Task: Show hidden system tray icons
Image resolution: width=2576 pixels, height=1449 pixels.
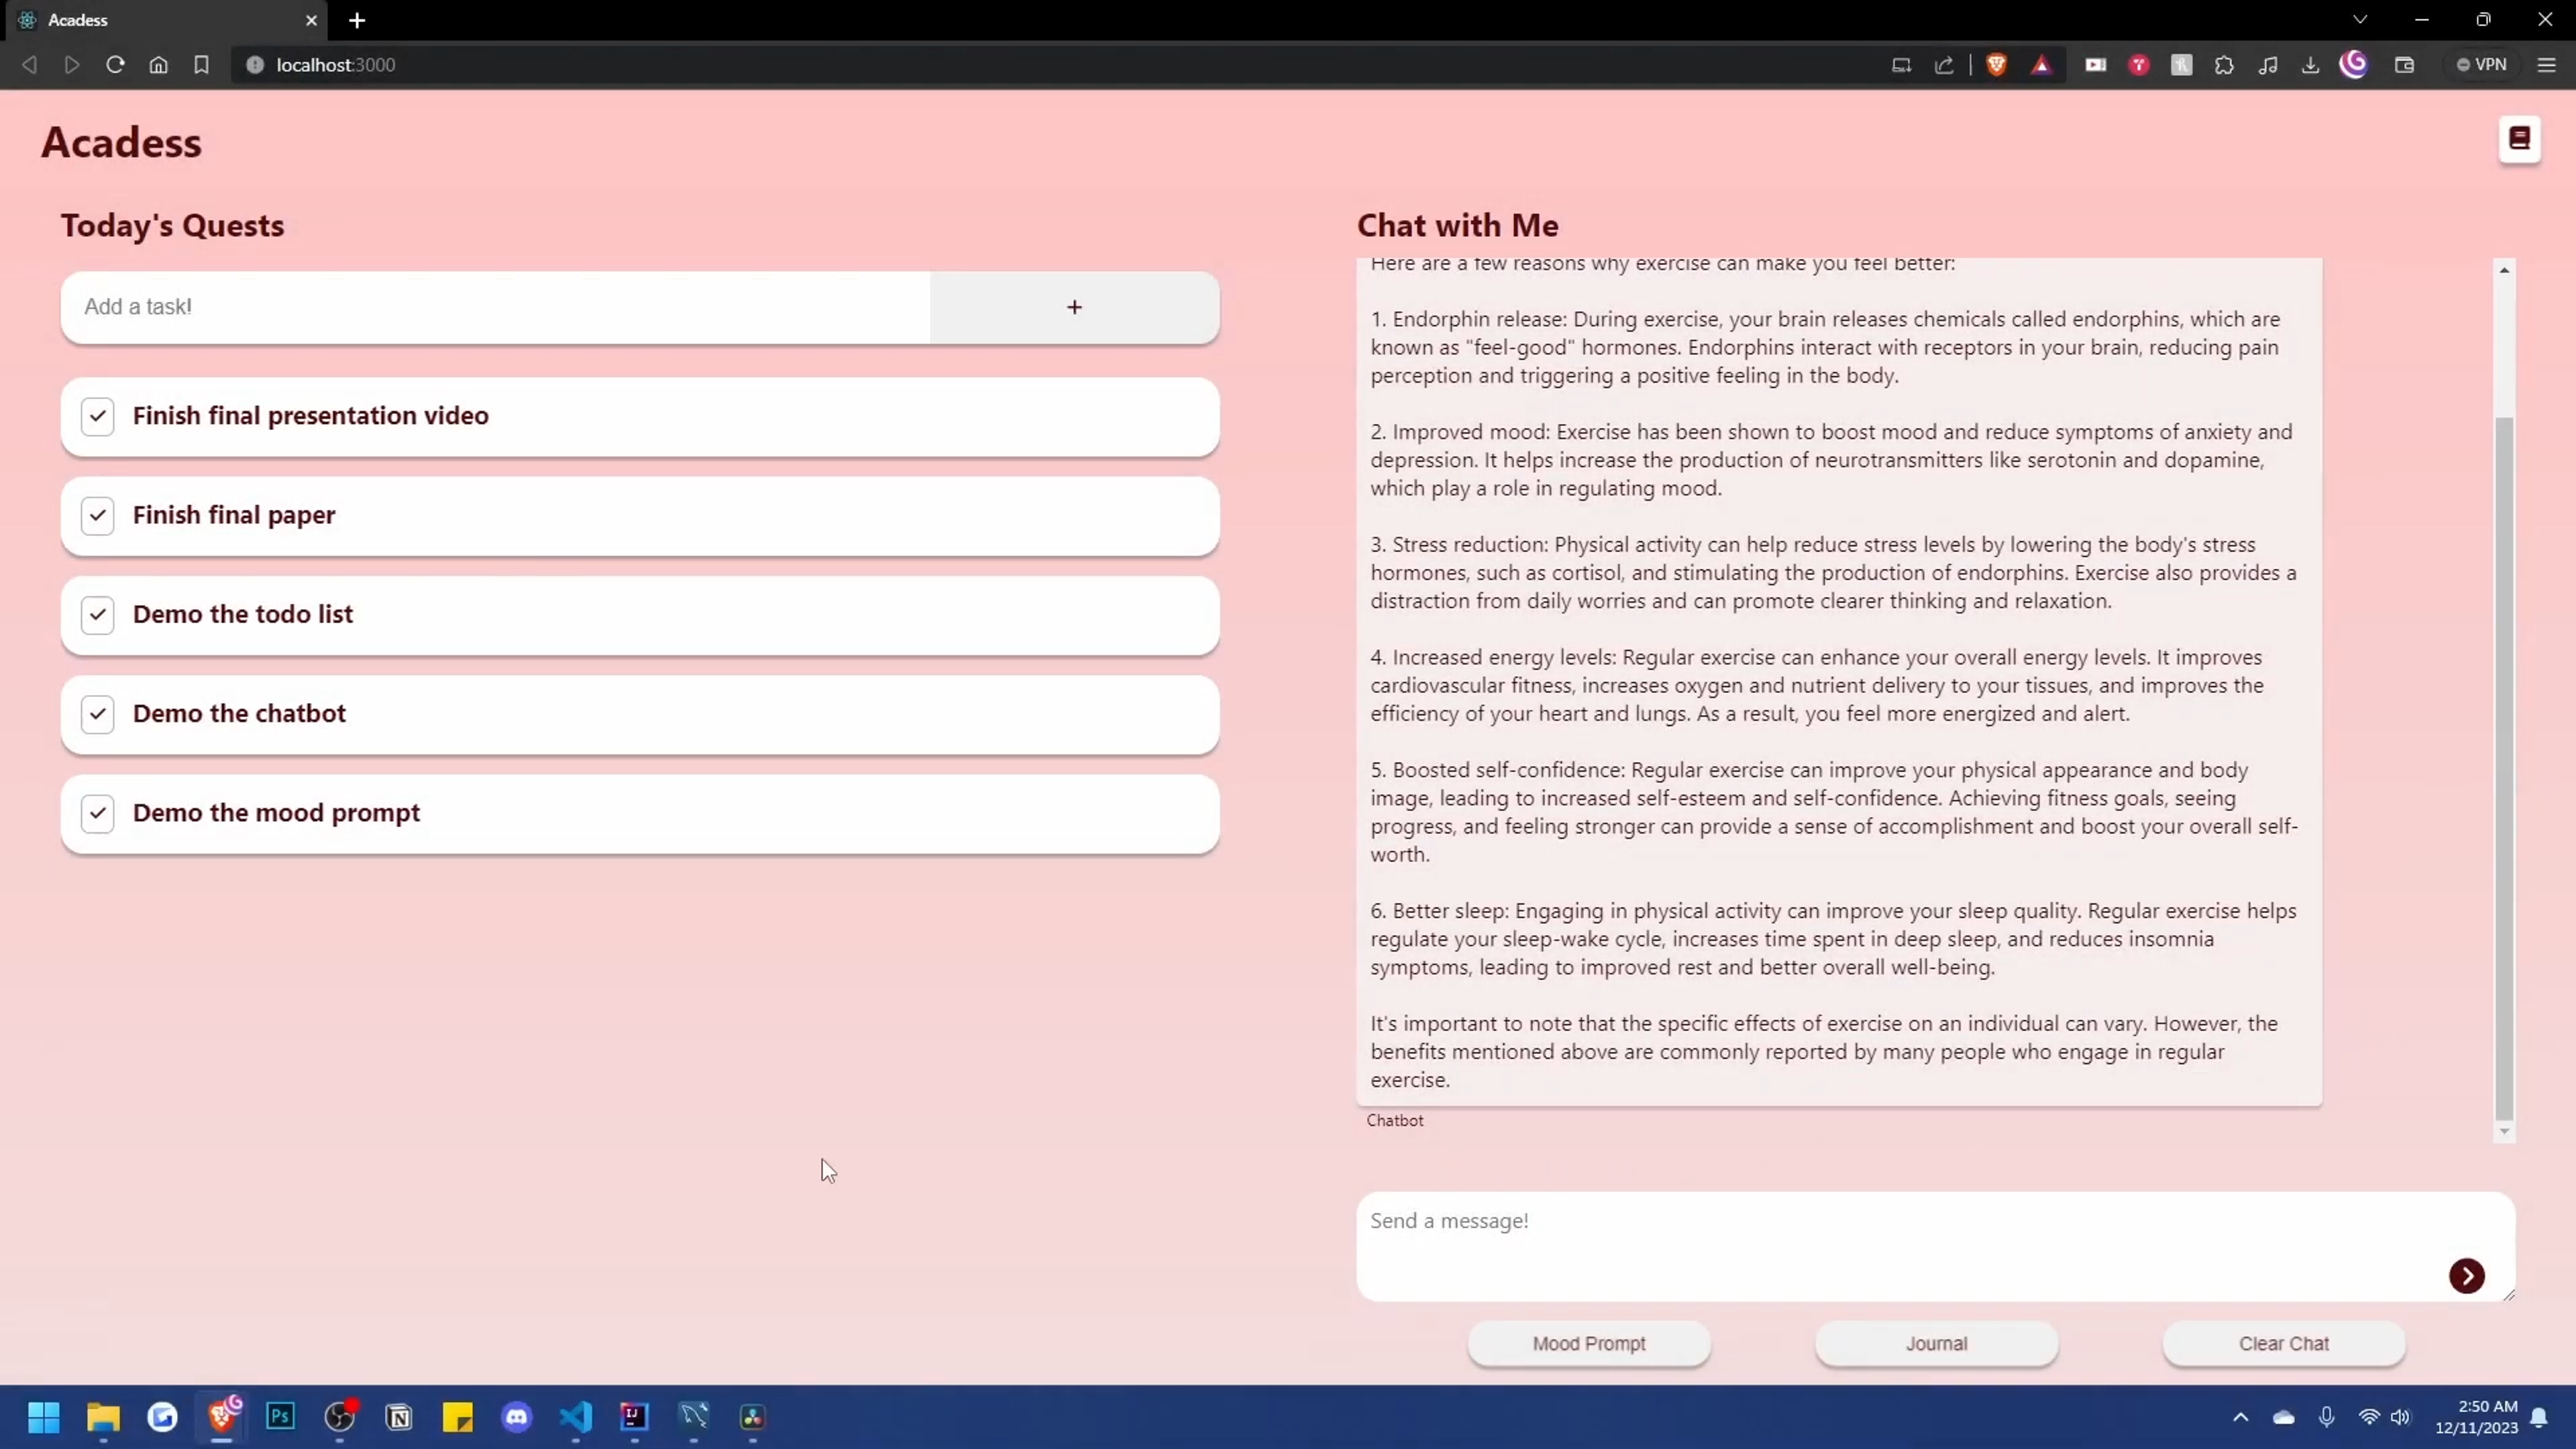Action: pyautogui.click(x=2240, y=1417)
